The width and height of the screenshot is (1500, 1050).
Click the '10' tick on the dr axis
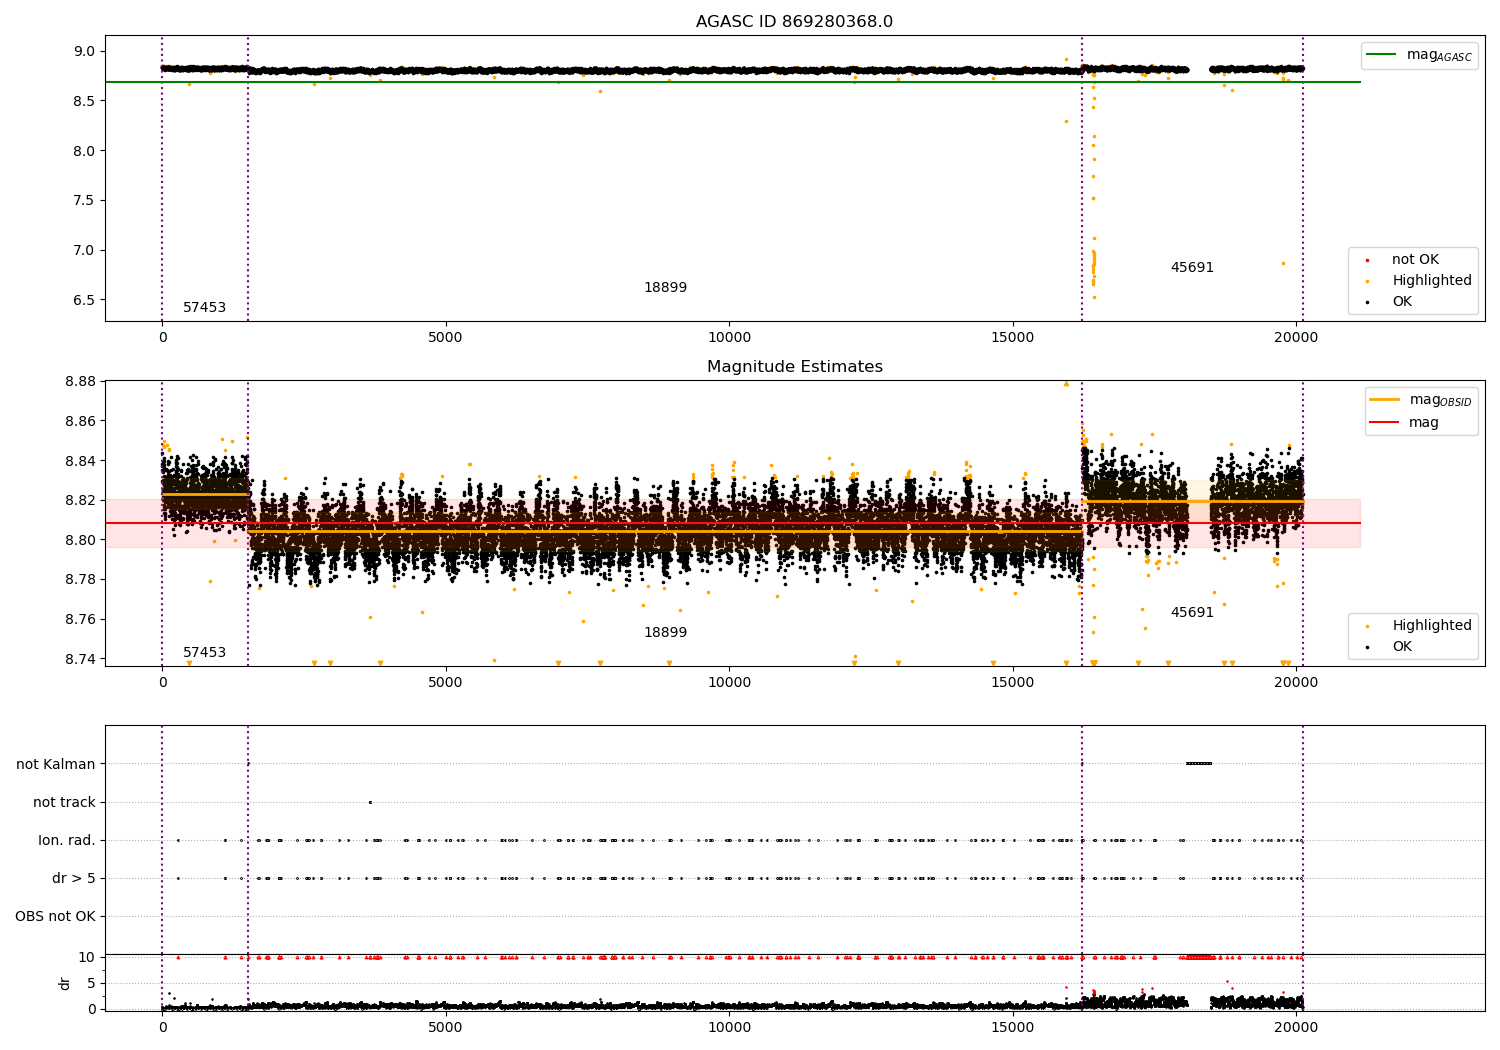[x=87, y=958]
